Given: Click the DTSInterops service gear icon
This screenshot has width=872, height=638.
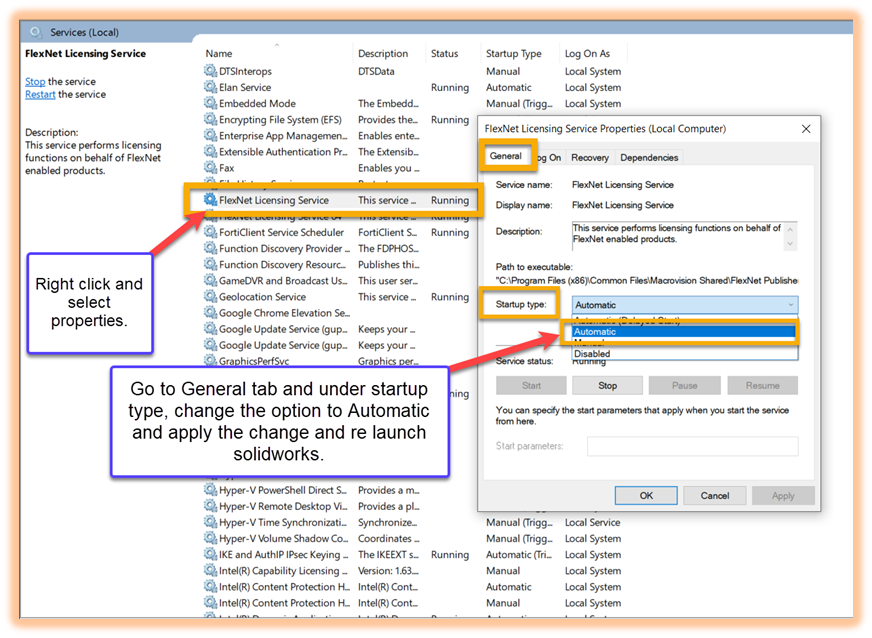Looking at the screenshot, I should [x=210, y=71].
